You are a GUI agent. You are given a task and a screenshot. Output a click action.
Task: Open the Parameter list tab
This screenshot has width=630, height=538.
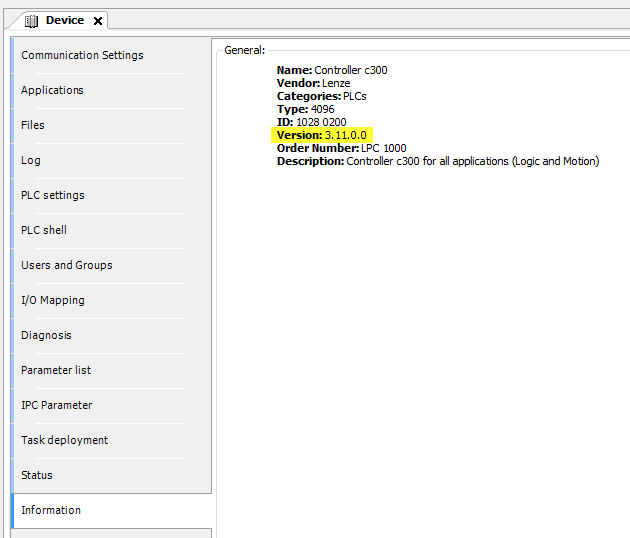click(56, 370)
